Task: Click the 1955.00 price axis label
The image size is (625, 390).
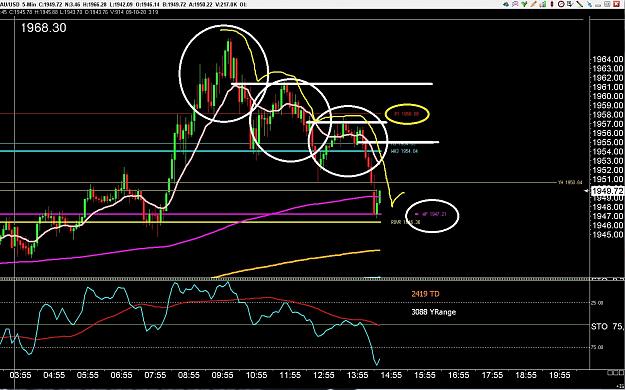Action: pyautogui.click(x=608, y=142)
